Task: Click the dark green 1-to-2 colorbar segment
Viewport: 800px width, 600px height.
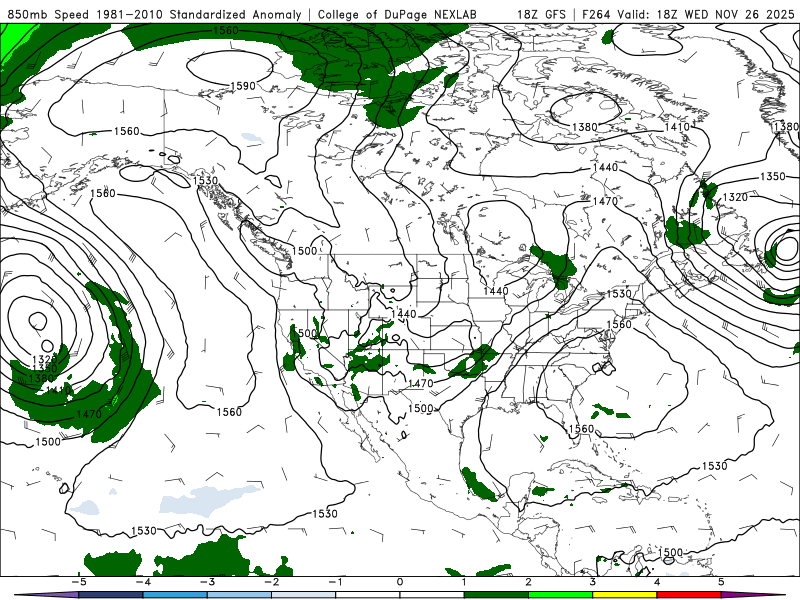Action: [x=496, y=595]
